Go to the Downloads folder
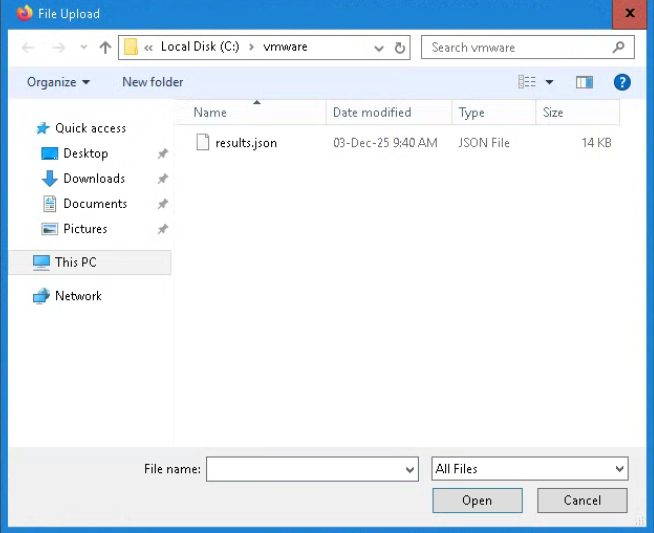The width and height of the screenshot is (654, 533). click(93, 178)
